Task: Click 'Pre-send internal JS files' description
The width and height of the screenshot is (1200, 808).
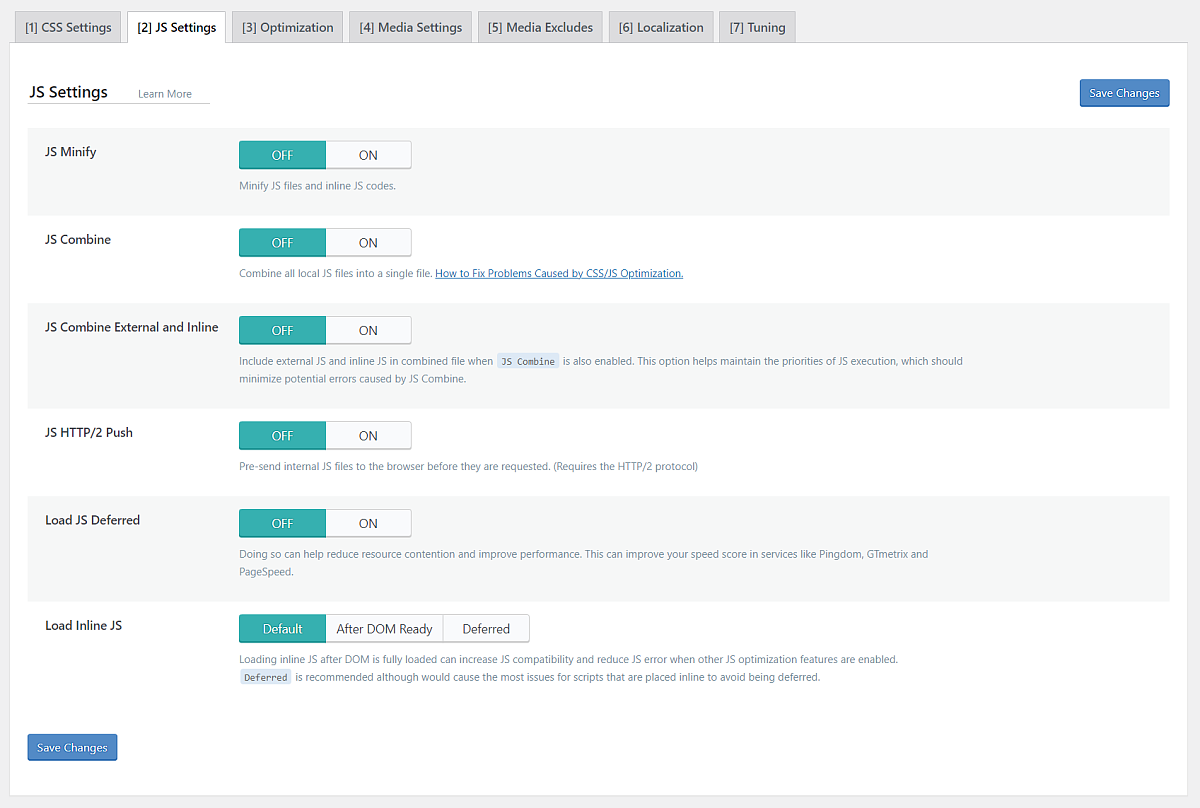Action: pos(468,466)
